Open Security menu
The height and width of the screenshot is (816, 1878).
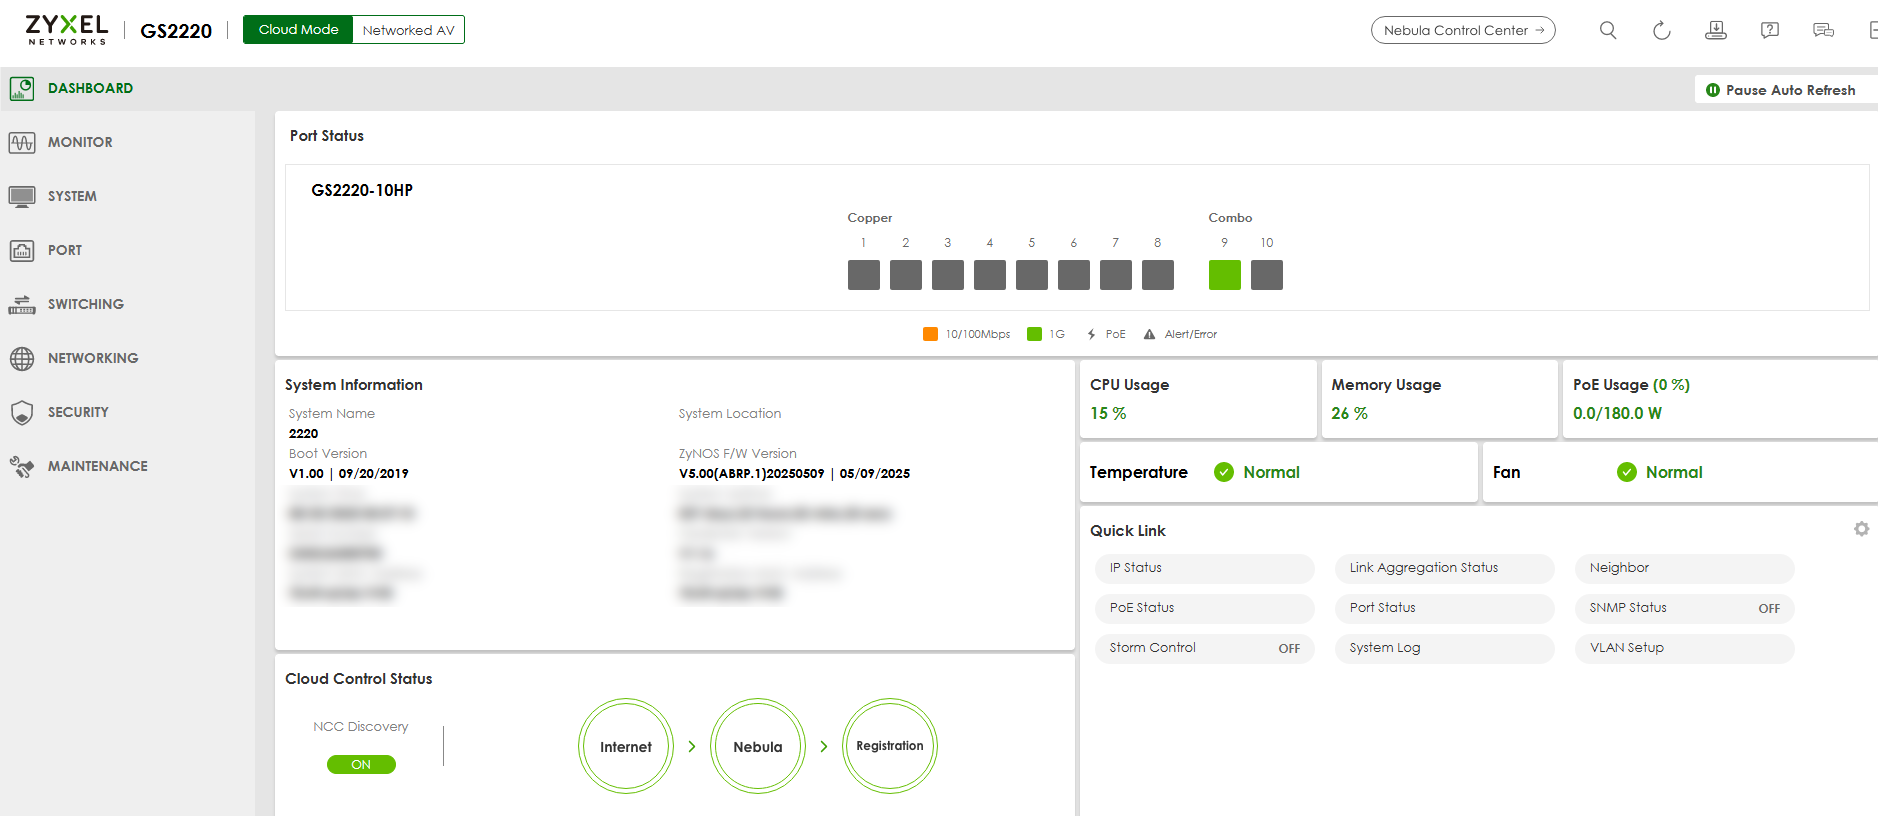pyautogui.click(x=78, y=413)
